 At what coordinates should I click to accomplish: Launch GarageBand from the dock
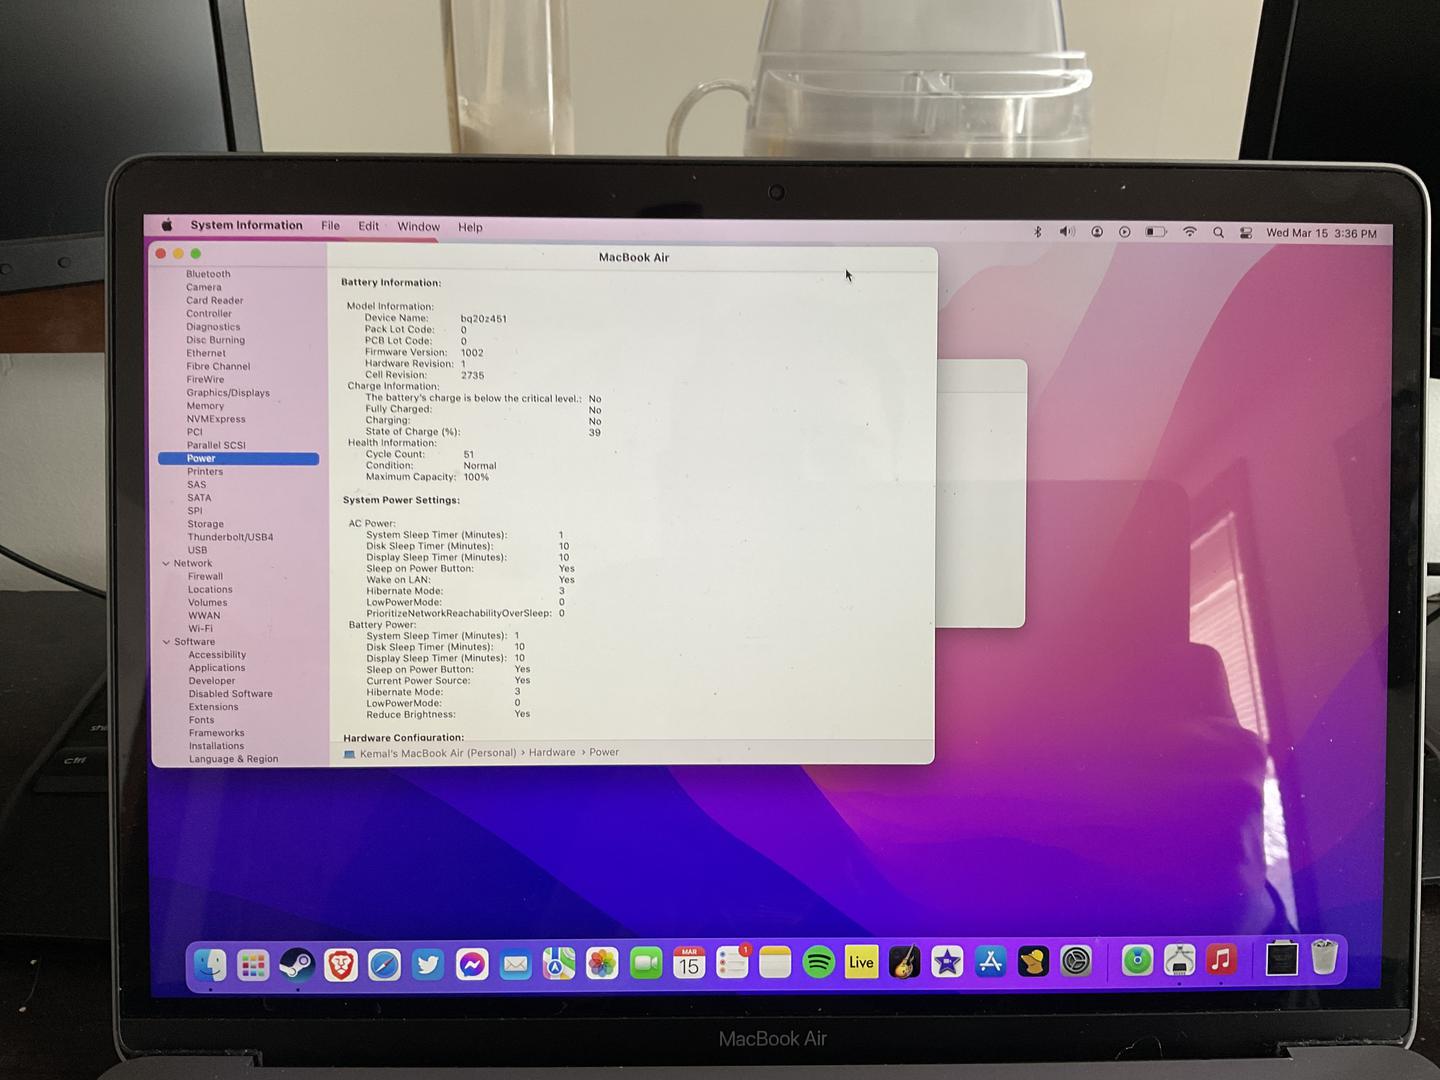click(904, 962)
